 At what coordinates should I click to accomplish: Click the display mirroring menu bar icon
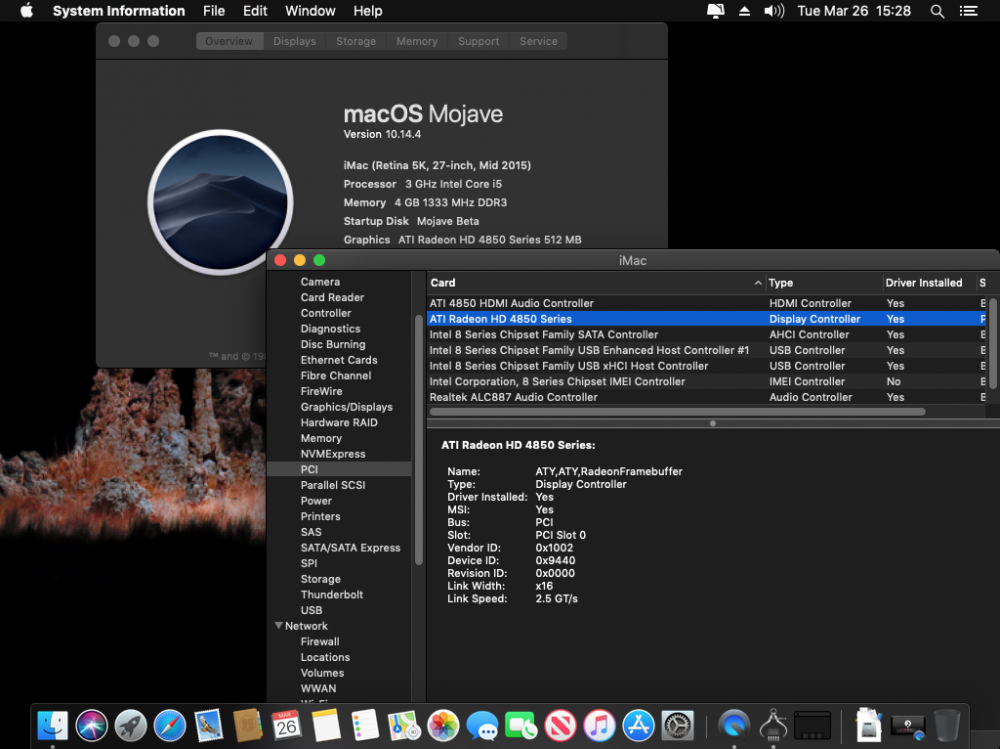coord(716,11)
